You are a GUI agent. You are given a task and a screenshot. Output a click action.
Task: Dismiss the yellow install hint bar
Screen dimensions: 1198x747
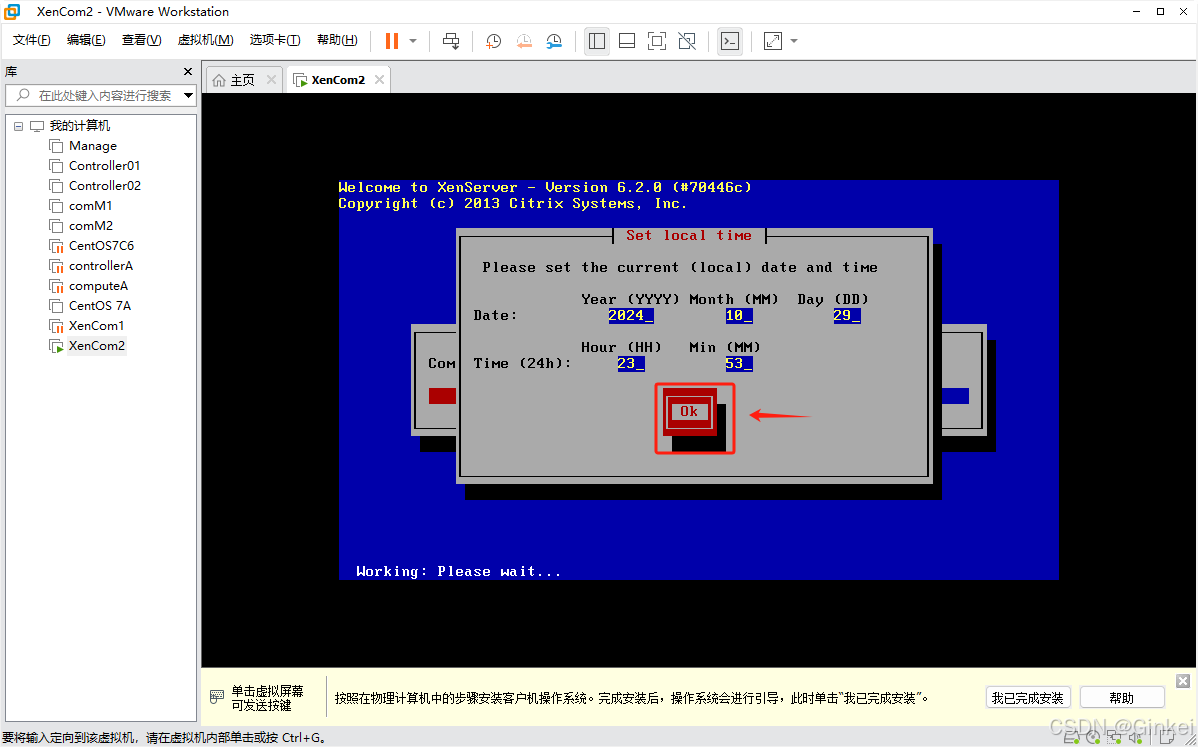pyautogui.click(x=1183, y=681)
